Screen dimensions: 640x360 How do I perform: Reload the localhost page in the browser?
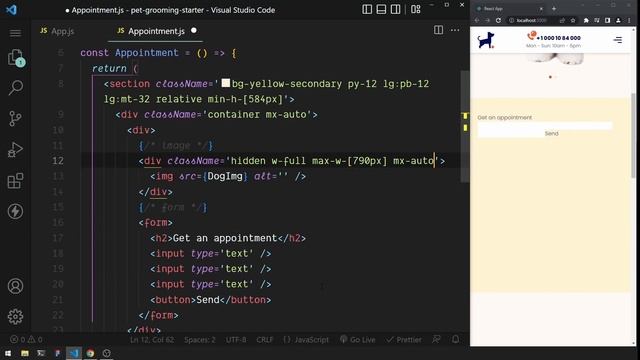tap(498, 20)
